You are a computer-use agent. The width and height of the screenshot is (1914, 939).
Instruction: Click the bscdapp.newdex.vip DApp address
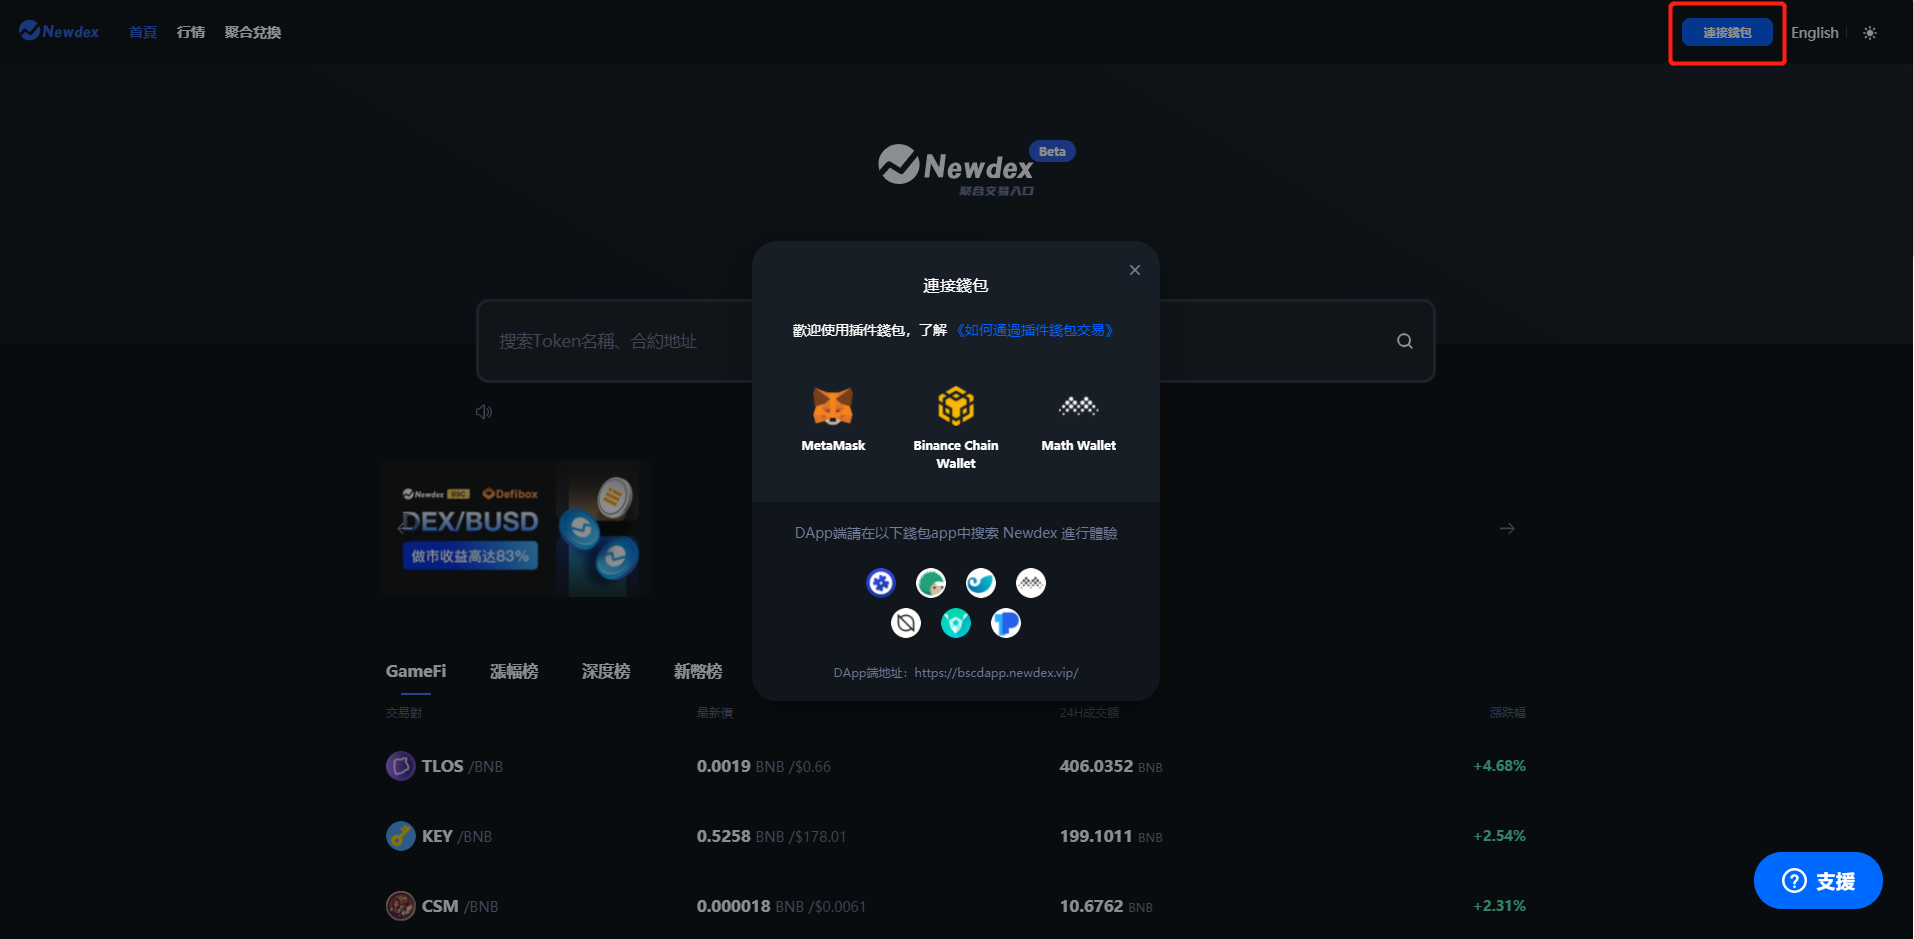(x=996, y=673)
